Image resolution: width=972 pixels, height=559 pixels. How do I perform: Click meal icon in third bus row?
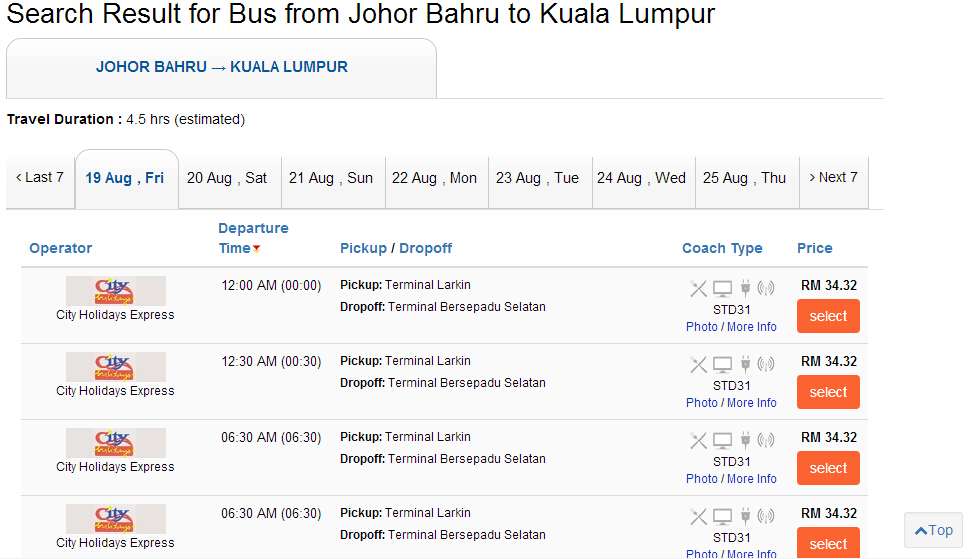(698, 440)
